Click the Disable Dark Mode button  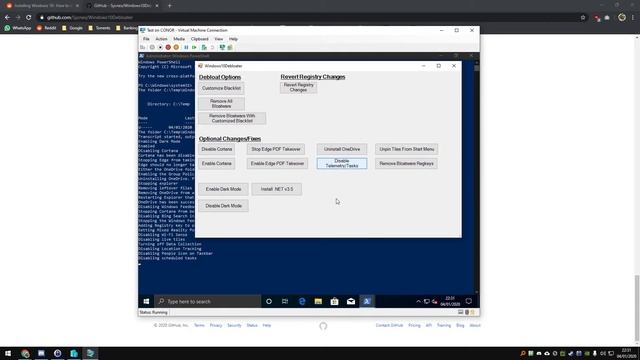click(223, 206)
